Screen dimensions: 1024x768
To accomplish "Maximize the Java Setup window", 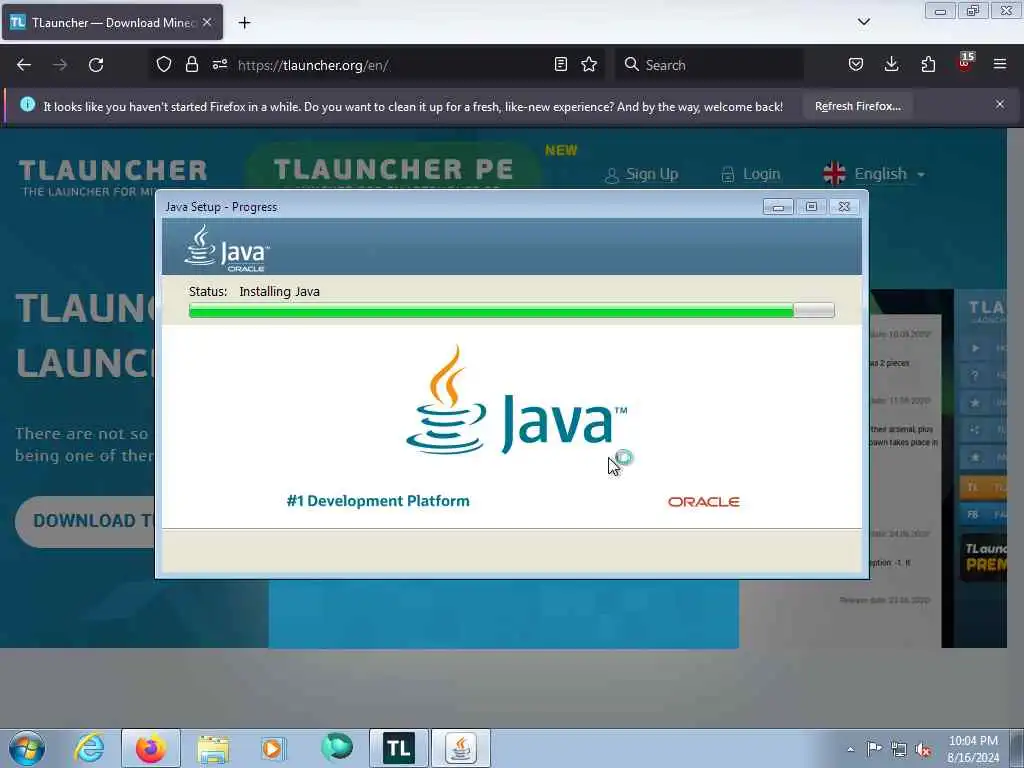I will (811, 207).
